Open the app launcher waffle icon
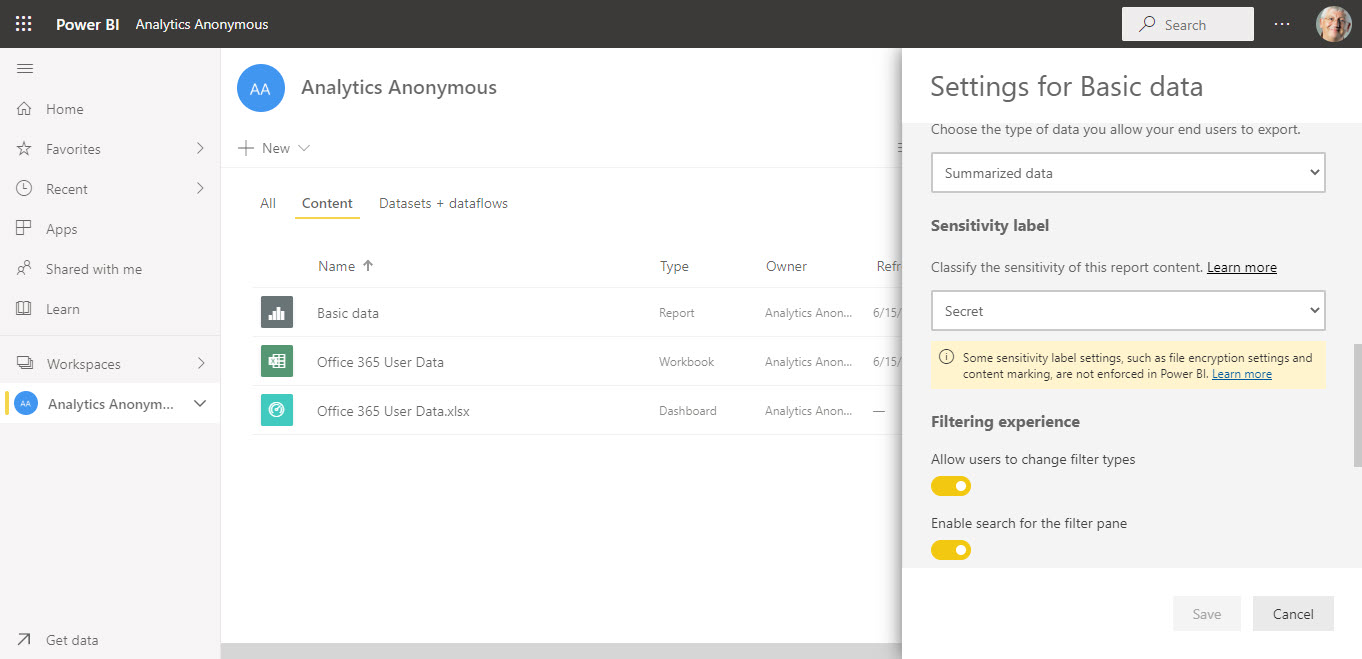This screenshot has width=1362, height=659. tap(24, 24)
